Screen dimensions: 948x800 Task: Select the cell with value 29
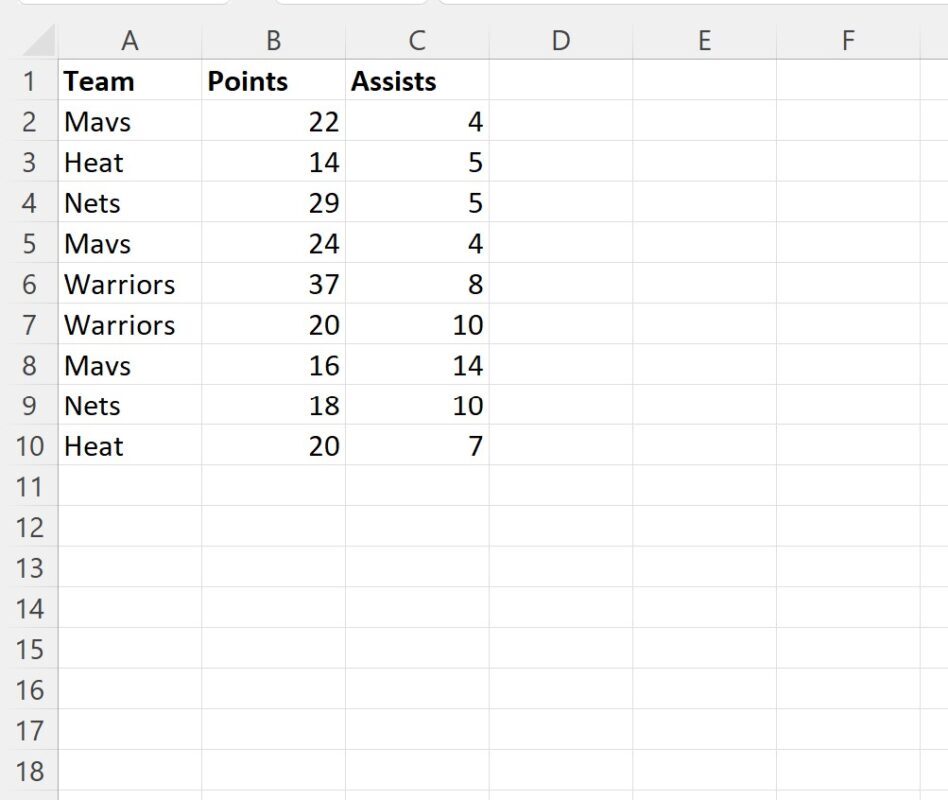click(x=273, y=203)
